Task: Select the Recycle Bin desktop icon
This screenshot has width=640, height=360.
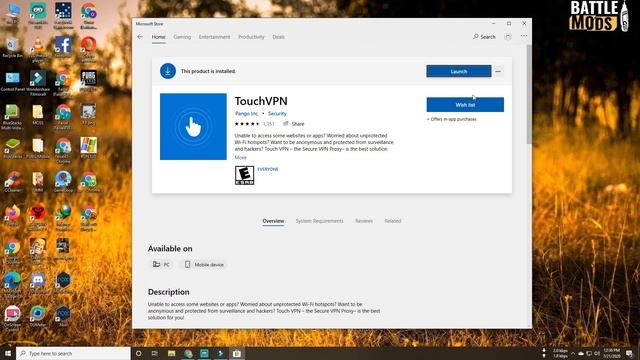Action: pyautogui.click(x=12, y=47)
